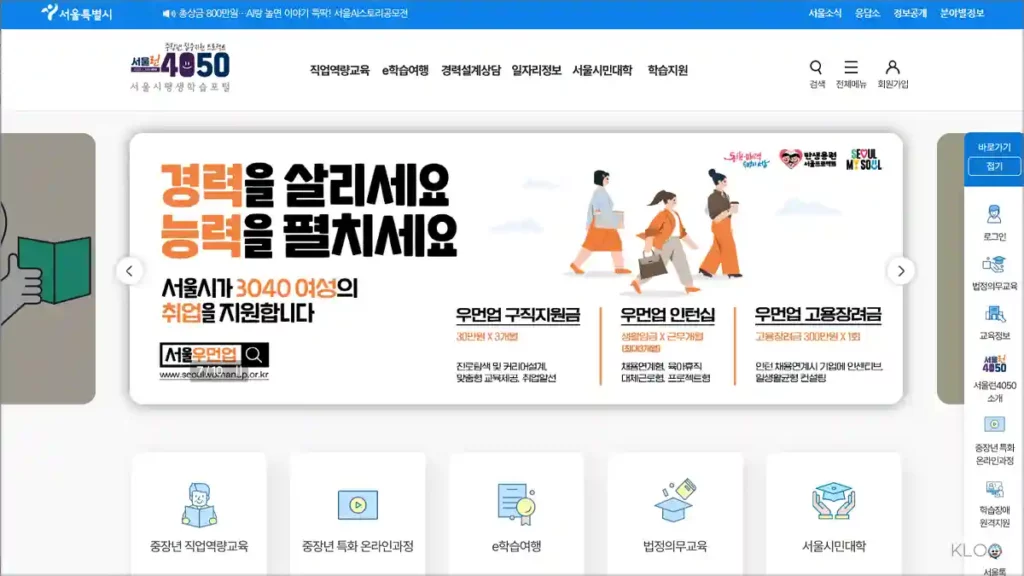Show the next banner slide arrow
The height and width of the screenshot is (576, 1024).
(901, 271)
